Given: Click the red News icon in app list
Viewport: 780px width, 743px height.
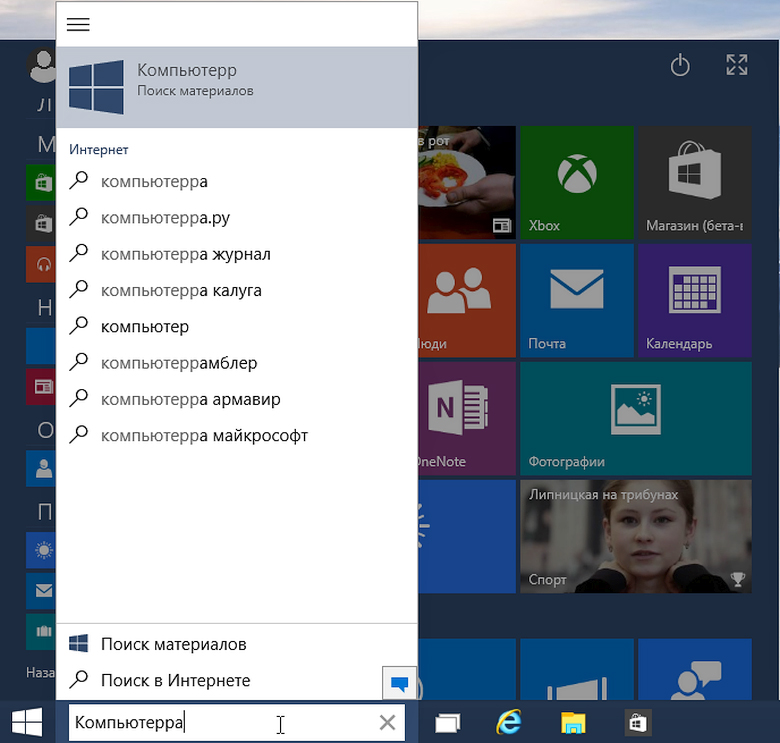Looking at the screenshot, I should click(x=41, y=386).
